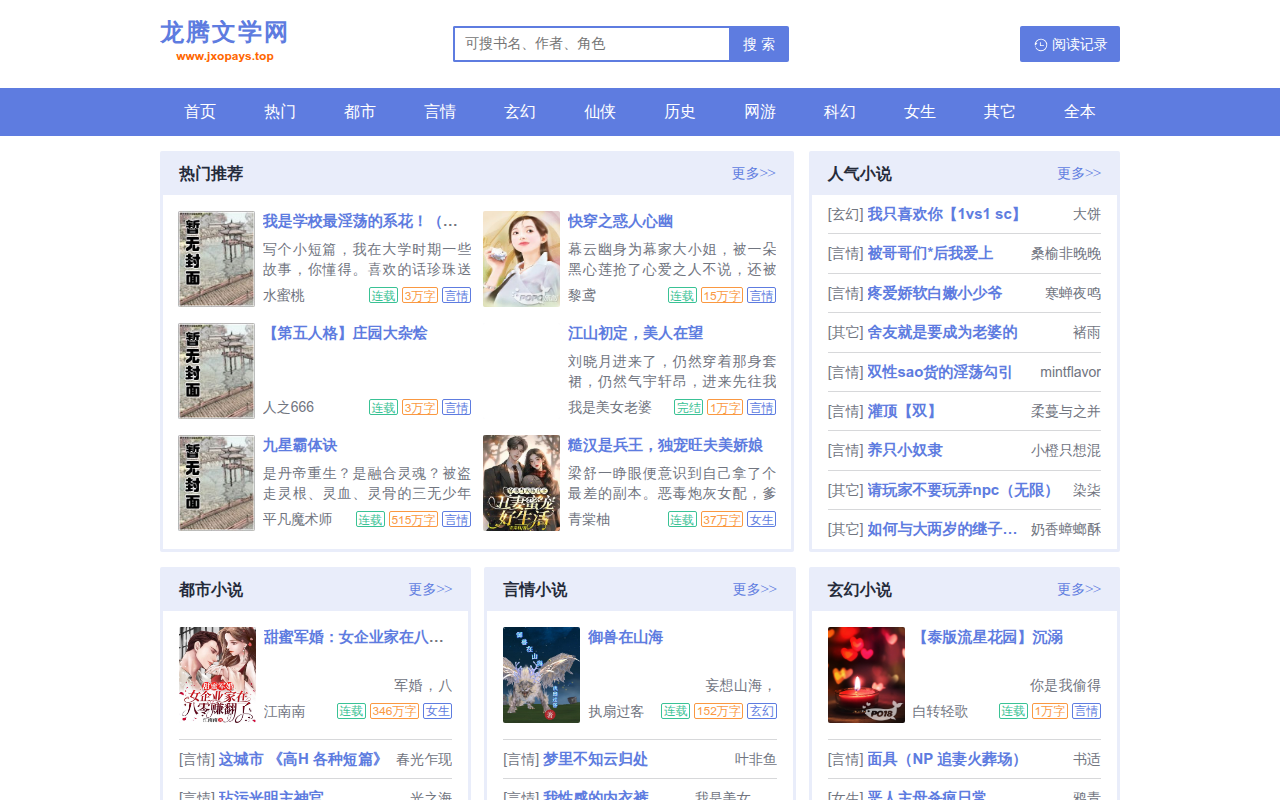Open 面具（NP 追妻火葬场） link
This screenshot has height=800, width=1280.
pyautogui.click(x=947, y=759)
